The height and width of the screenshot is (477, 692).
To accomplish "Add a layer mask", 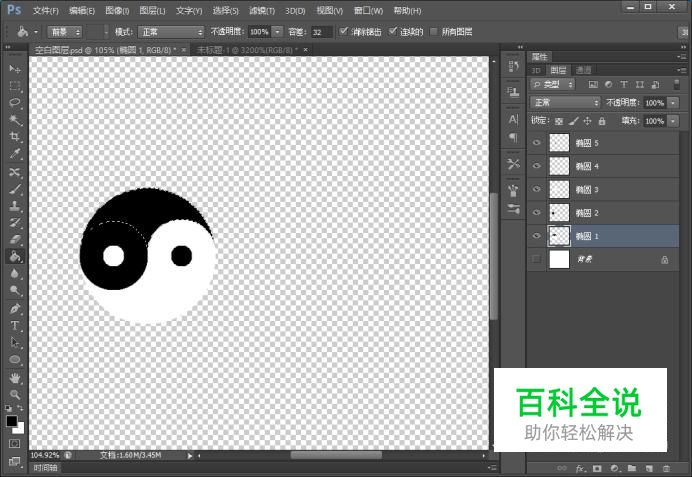I will 597,469.
